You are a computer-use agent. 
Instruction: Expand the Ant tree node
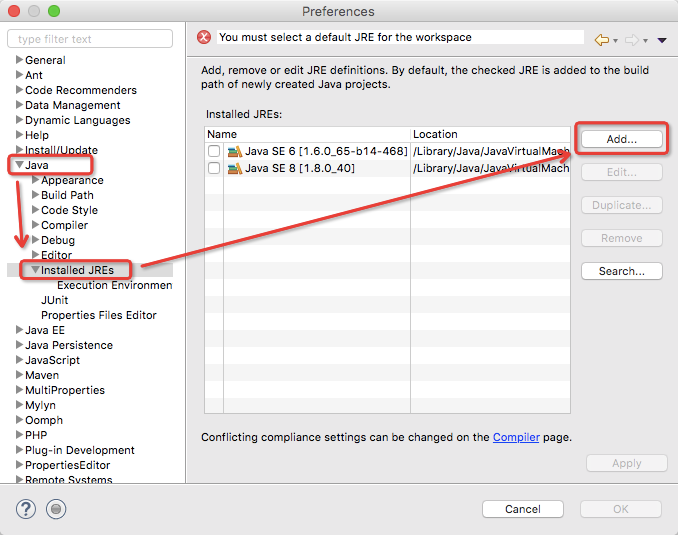point(19,74)
